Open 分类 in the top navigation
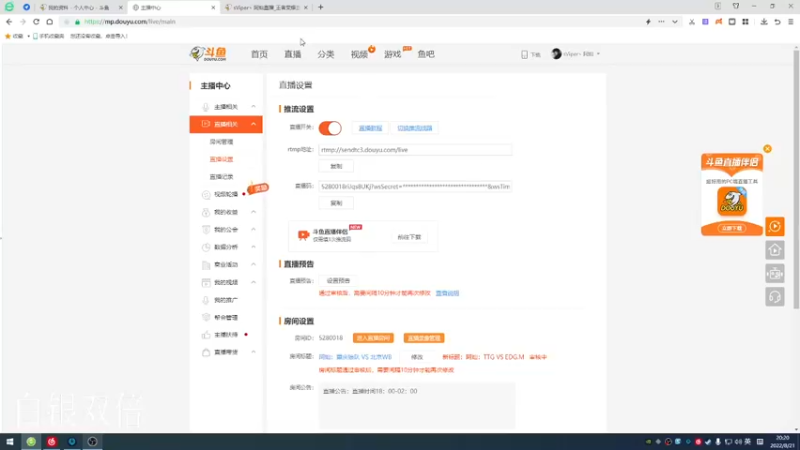This screenshot has width=800, height=450. click(x=326, y=54)
